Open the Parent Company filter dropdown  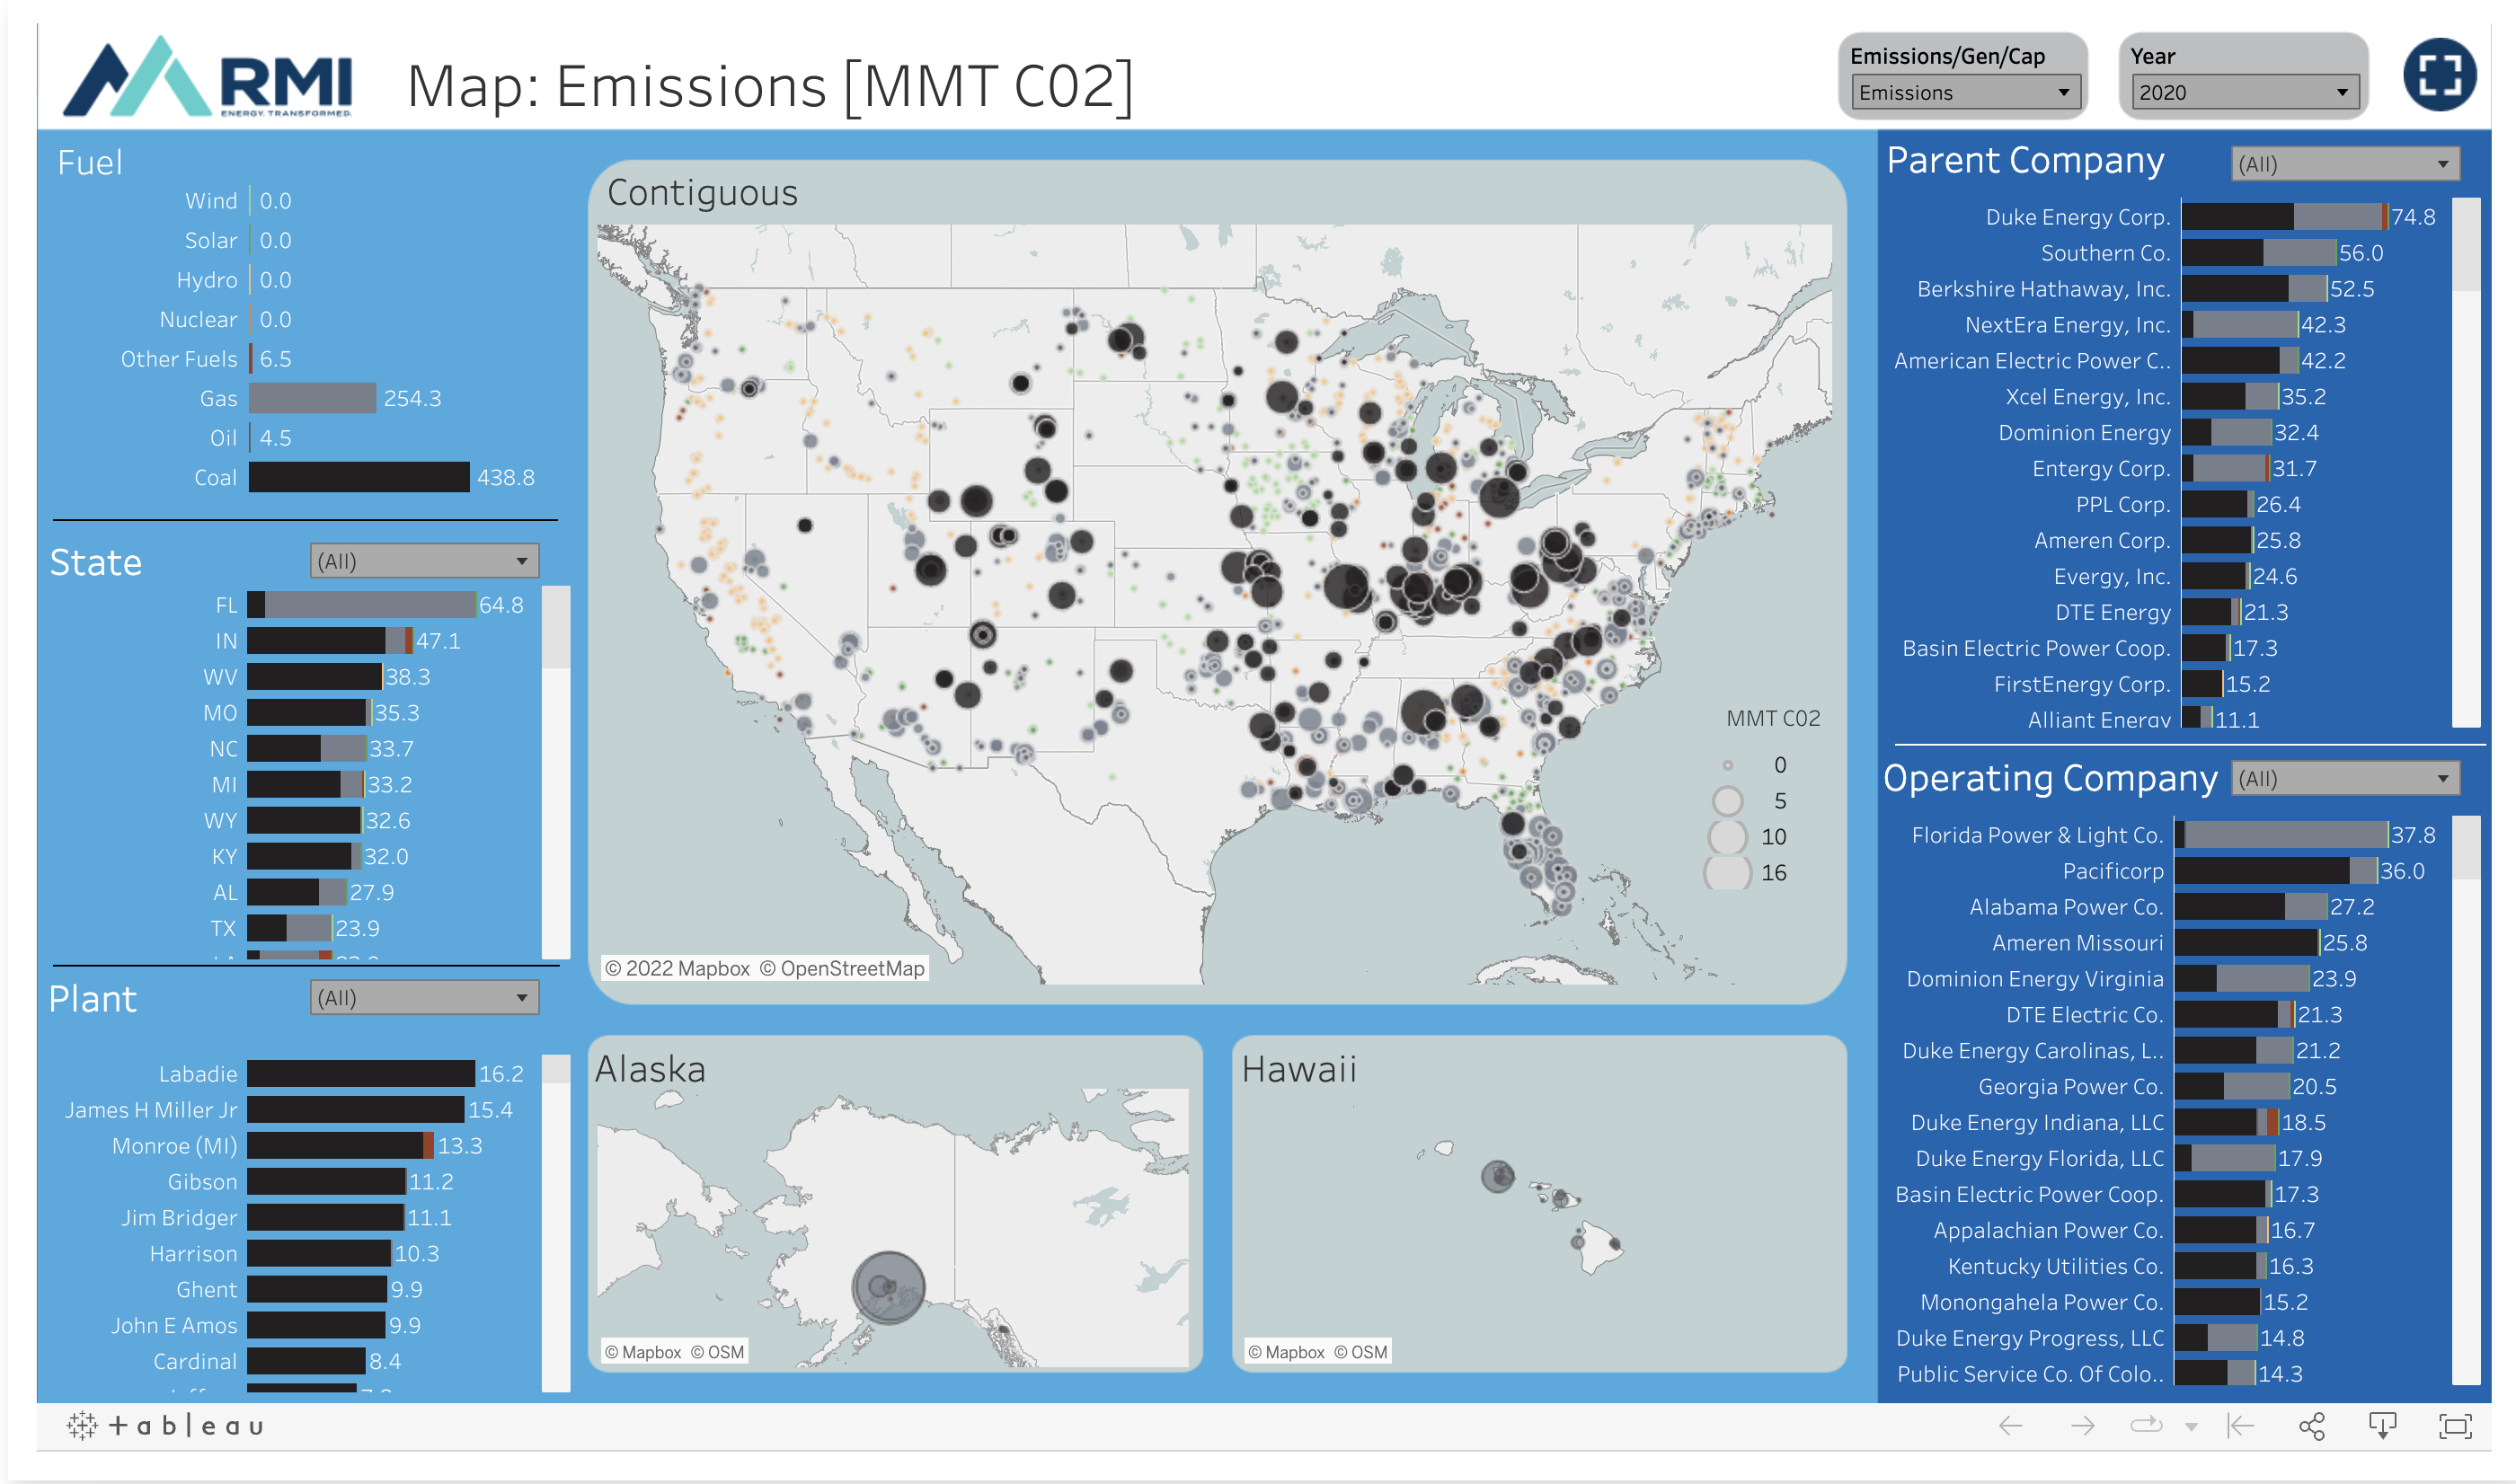click(x=2345, y=164)
